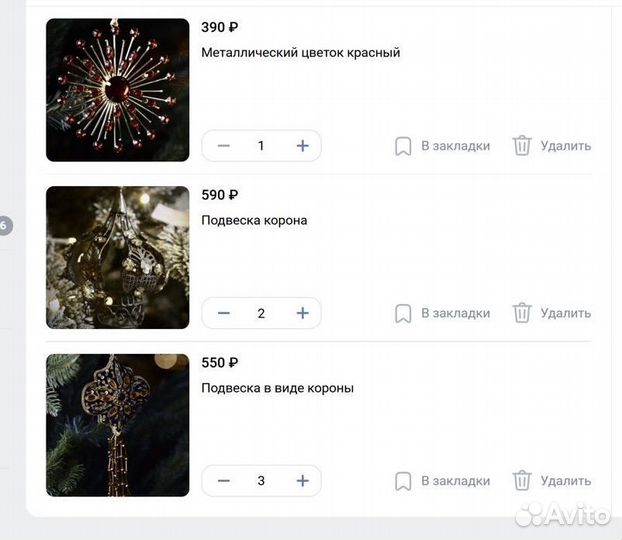Screen dimensions: 622x540
Task: Click trash icon for Металлический цветок красный
Action: pyautogui.click(x=522, y=145)
